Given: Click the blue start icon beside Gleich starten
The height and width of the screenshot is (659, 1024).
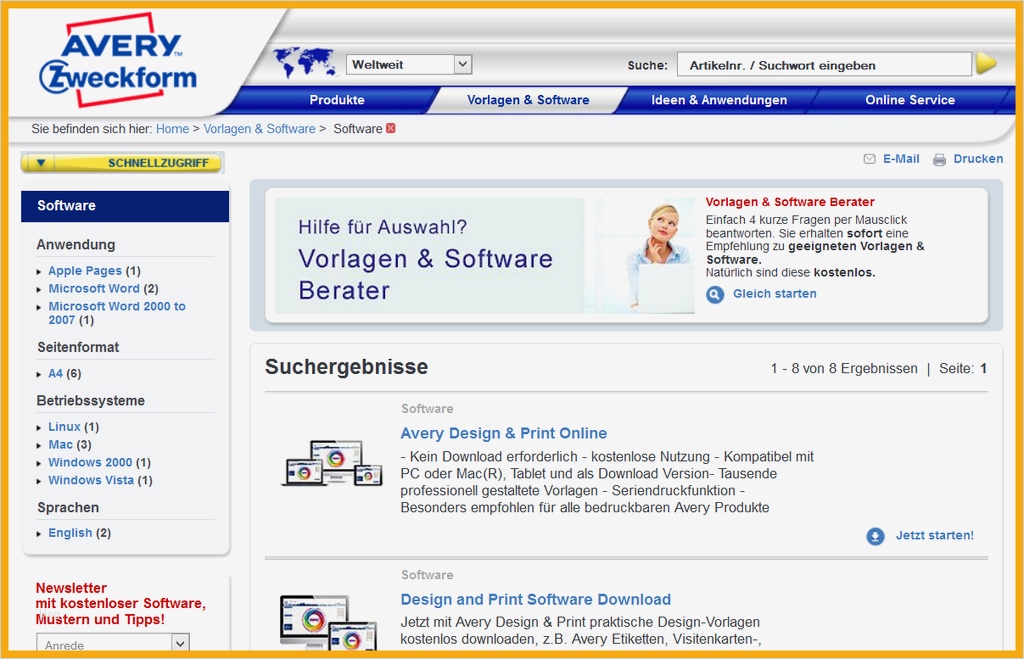Looking at the screenshot, I should pos(713,294).
